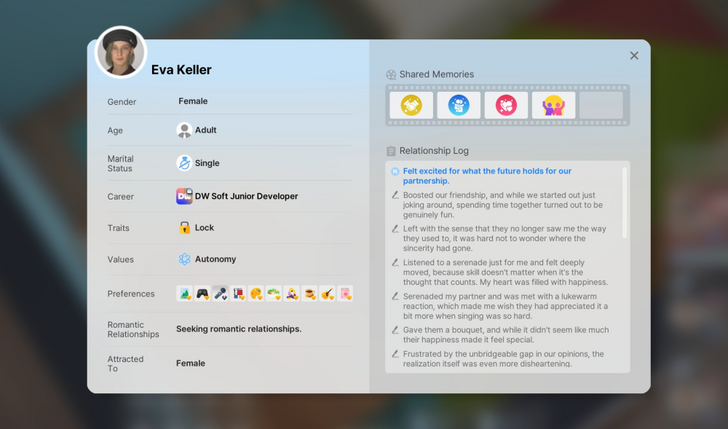728x429 pixels.
Task: Click the salad bowl preference icon
Action: pyautogui.click(x=274, y=294)
